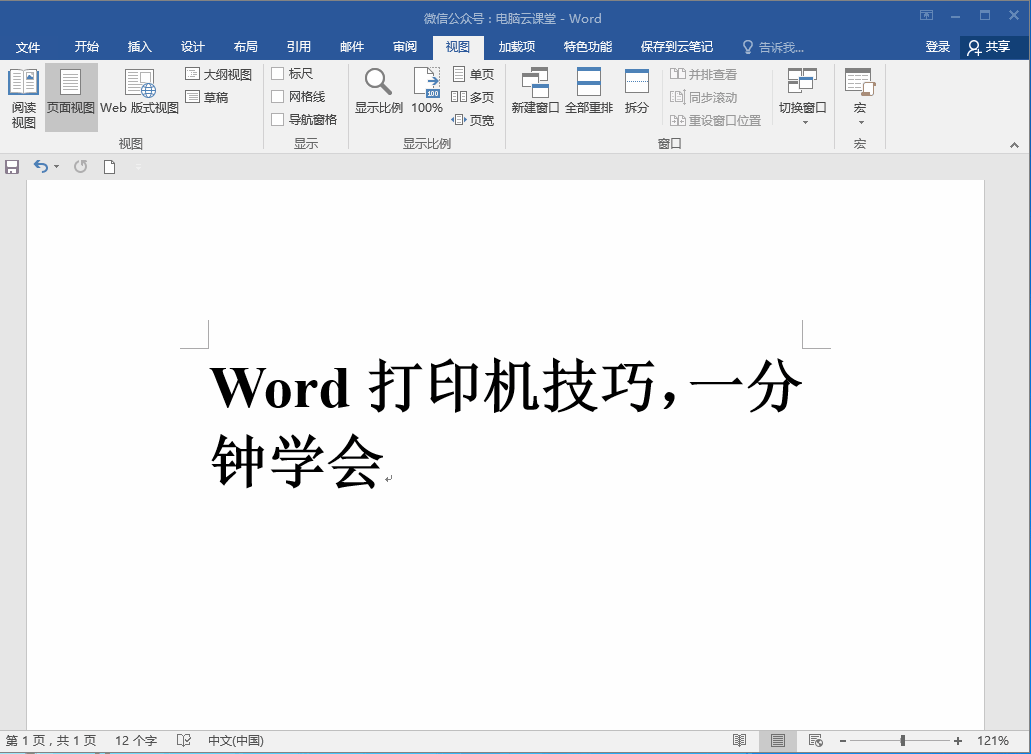Screen dimensions: 1031x754
Task: Zoom out with the minus button
Action: pyautogui.click(x=843, y=741)
